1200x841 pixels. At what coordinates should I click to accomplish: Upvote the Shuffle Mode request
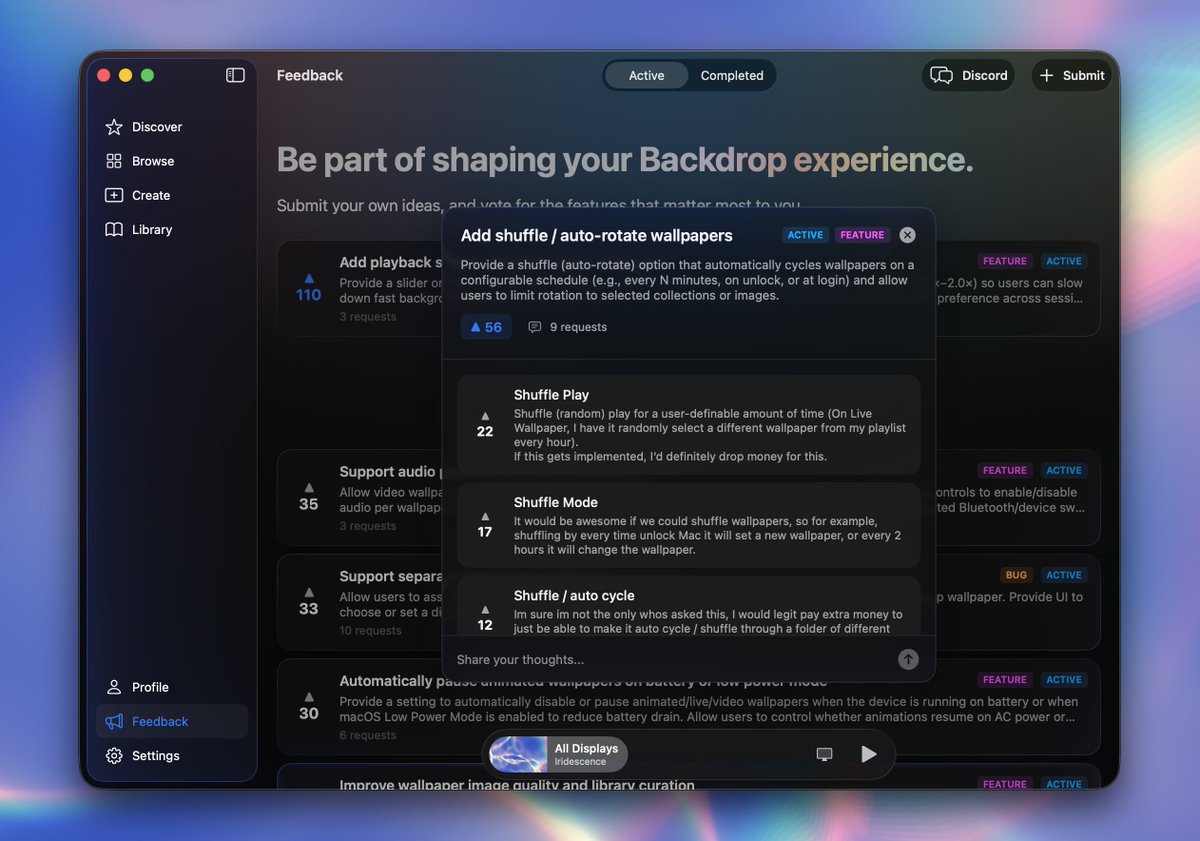click(x=485, y=525)
